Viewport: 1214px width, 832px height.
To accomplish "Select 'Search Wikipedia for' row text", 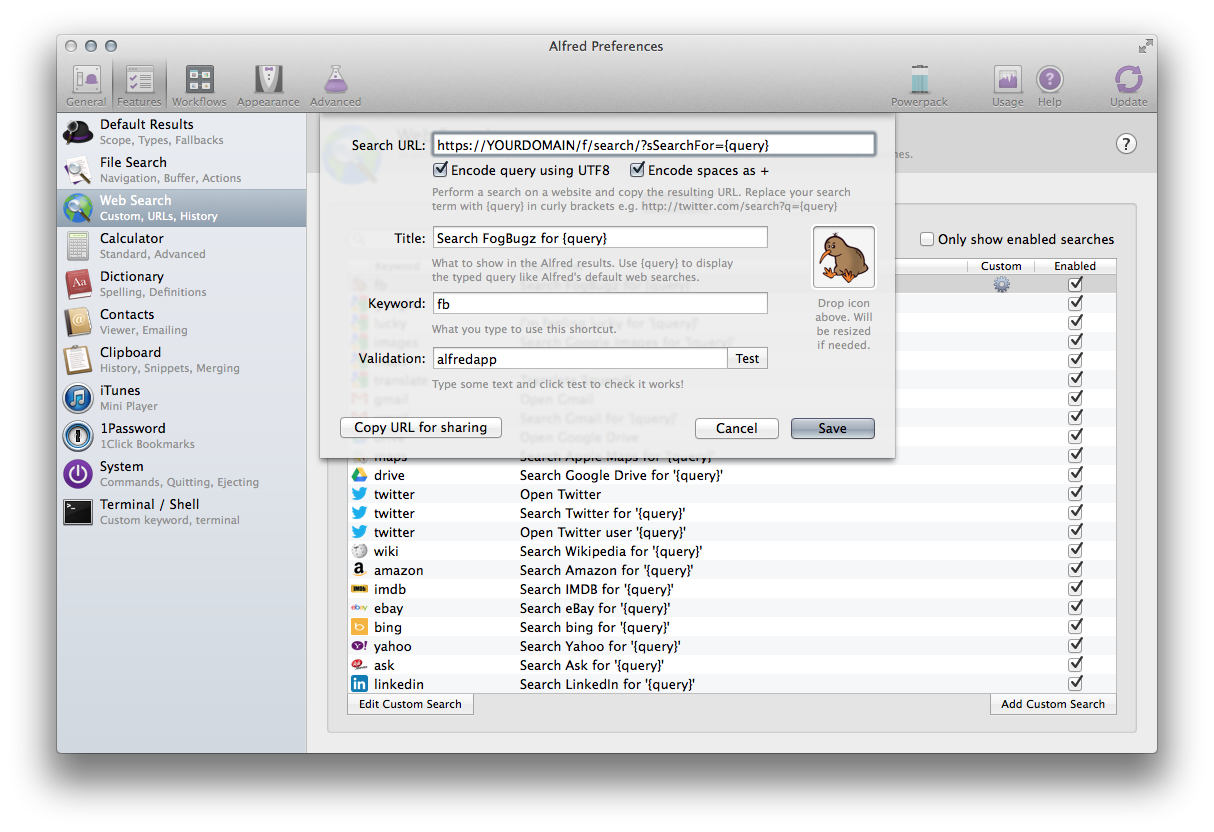I will click(x=611, y=551).
